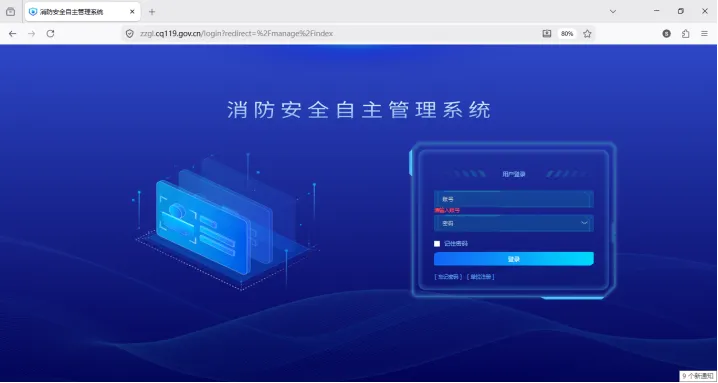Minimize the browser window

(657, 11)
